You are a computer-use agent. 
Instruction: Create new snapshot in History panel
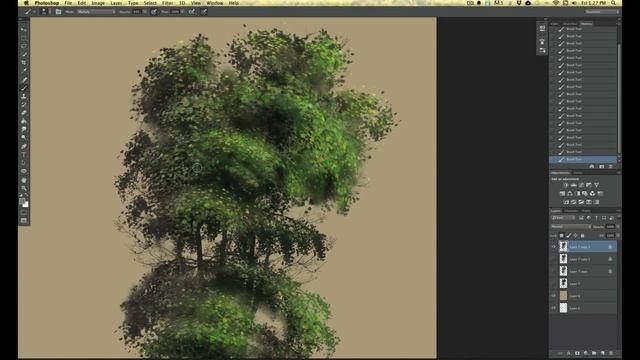[x=601, y=167]
